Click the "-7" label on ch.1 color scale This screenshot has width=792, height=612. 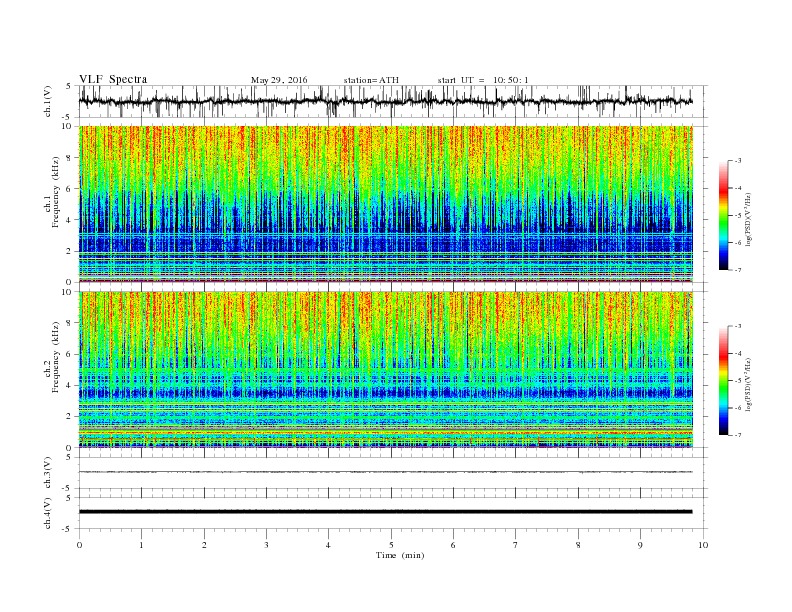click(x=737, y=270)
